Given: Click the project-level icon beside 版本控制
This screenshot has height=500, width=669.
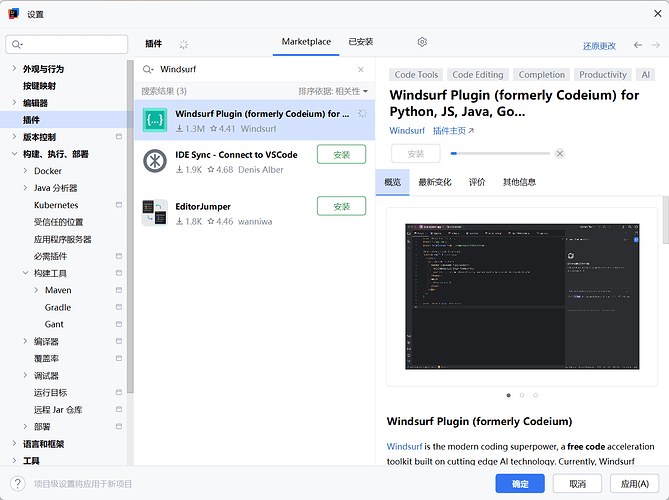Looking at the screenshot, I should tap(119, 137).
